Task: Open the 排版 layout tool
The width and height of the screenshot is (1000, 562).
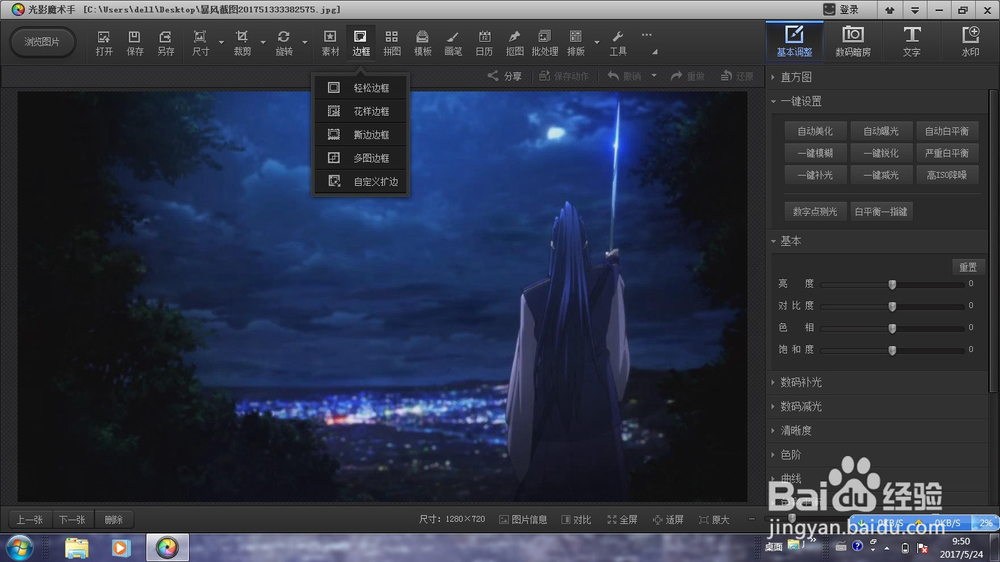Action: (x=576, y=43)
